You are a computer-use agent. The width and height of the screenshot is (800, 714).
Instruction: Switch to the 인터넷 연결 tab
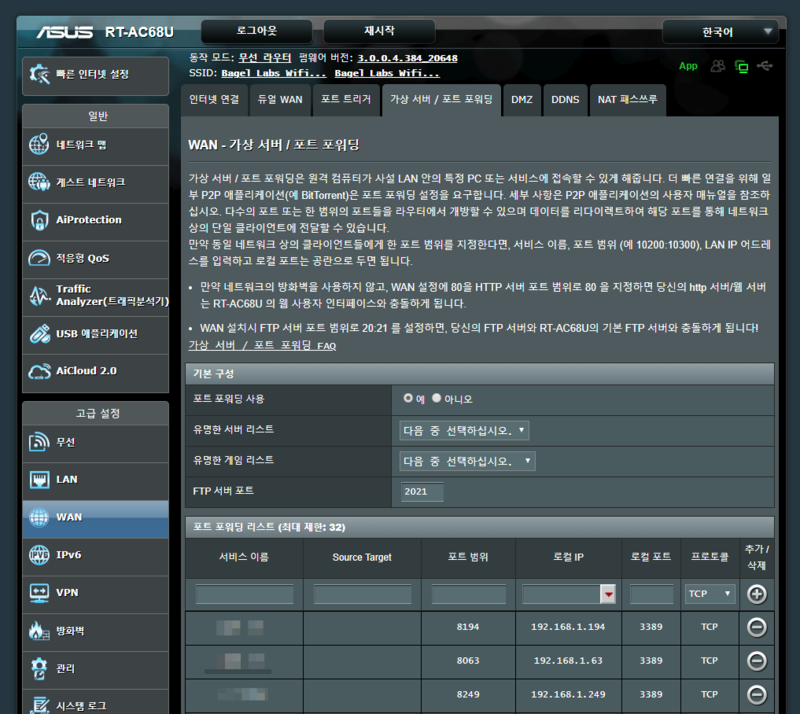tap(214, 100)
